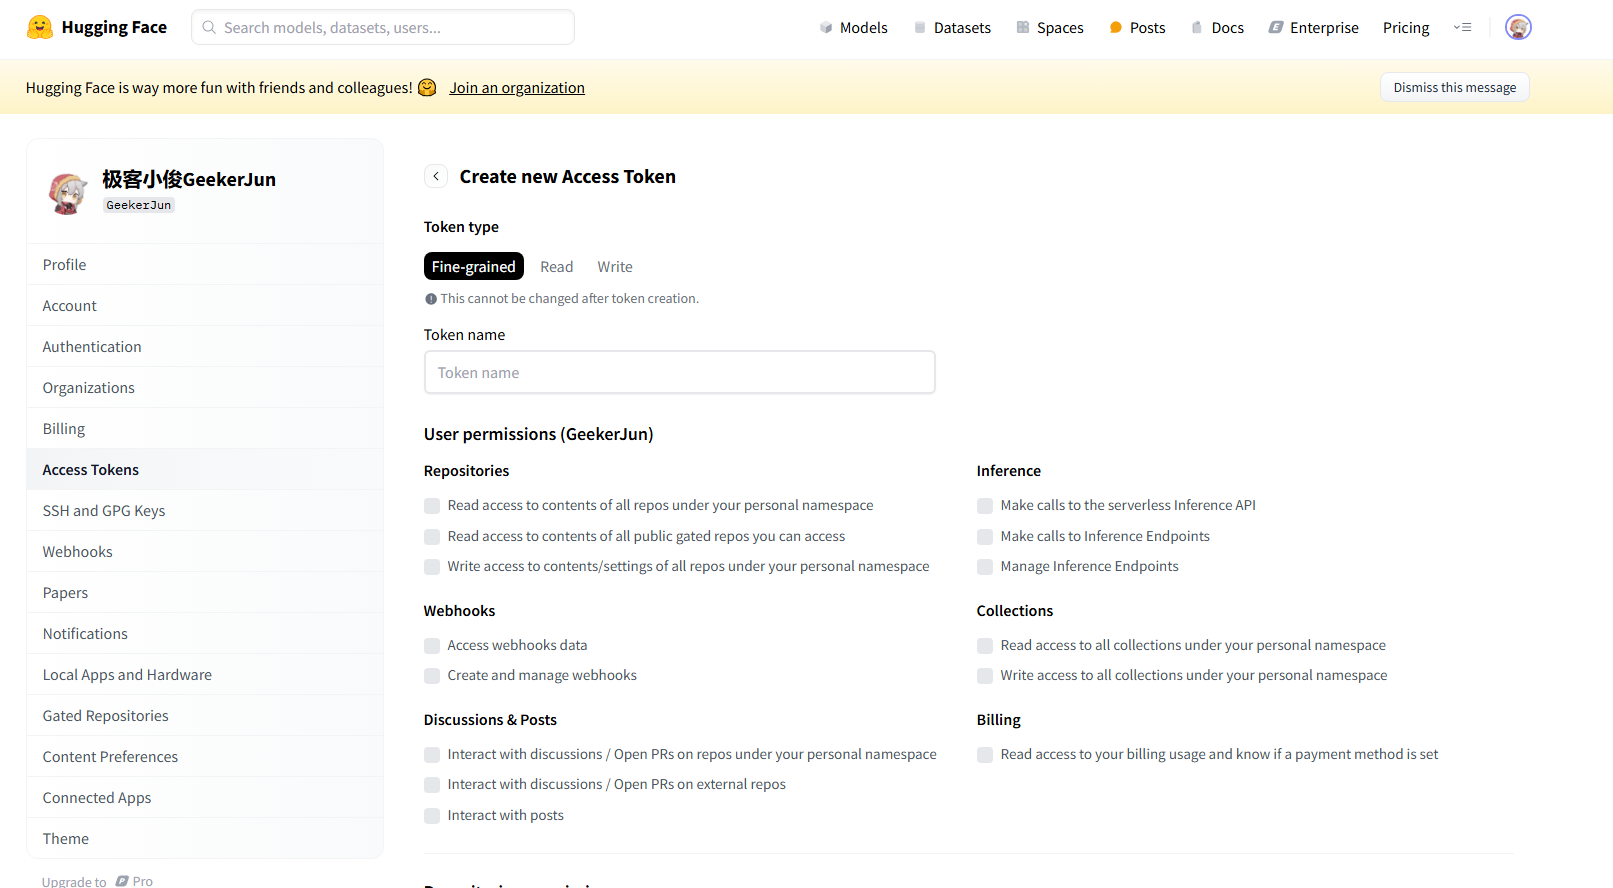The height and width of the screenshot is (888, 1613).
Task: Open Account settings in sidebar
Action: point(205,305)
